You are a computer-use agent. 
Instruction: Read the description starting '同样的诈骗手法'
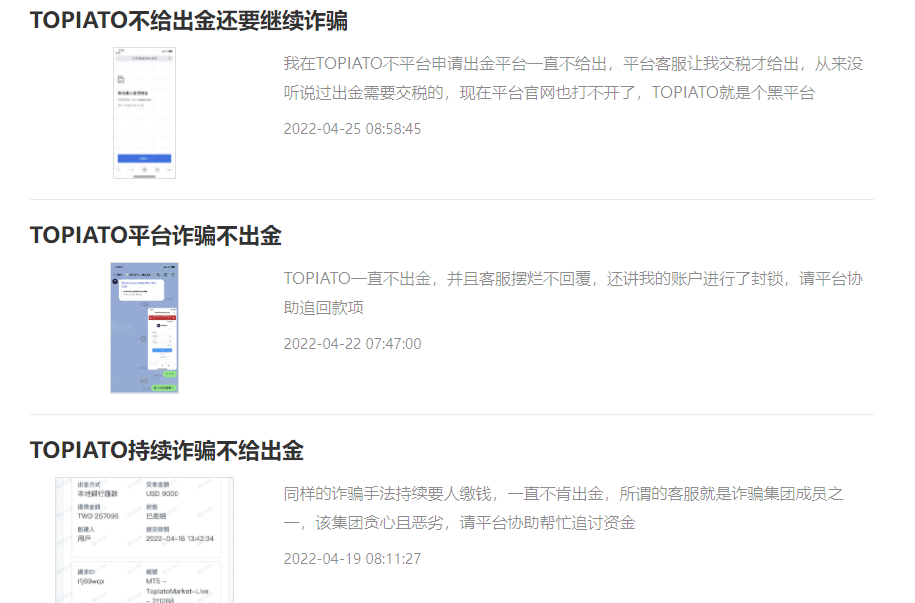pyautogui.click(x=565, y=508)
